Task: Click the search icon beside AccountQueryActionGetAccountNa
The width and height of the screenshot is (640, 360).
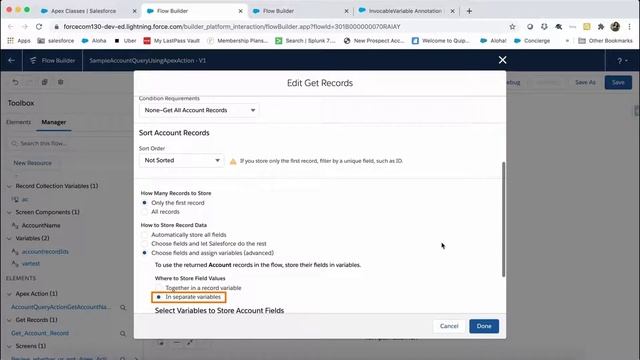Action: click(x=123, y=307)
